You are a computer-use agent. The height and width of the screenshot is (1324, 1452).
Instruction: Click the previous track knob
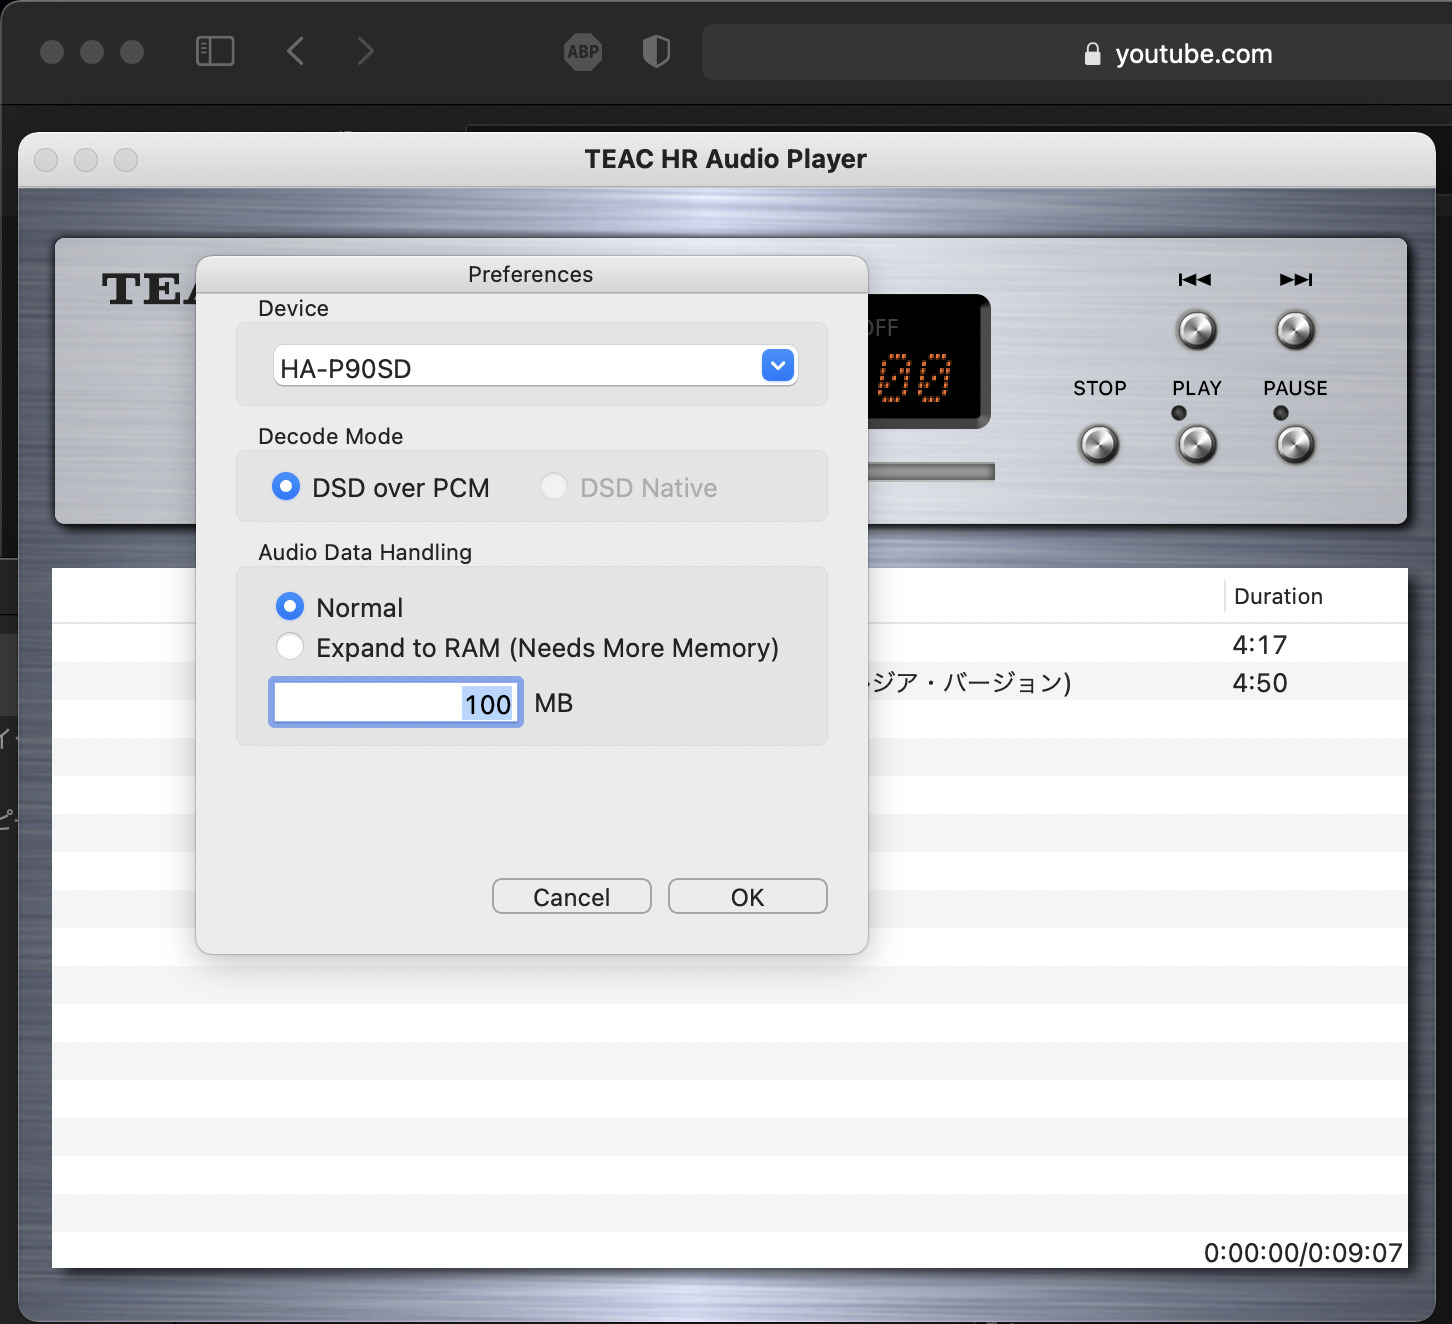tap(1196, 330)
